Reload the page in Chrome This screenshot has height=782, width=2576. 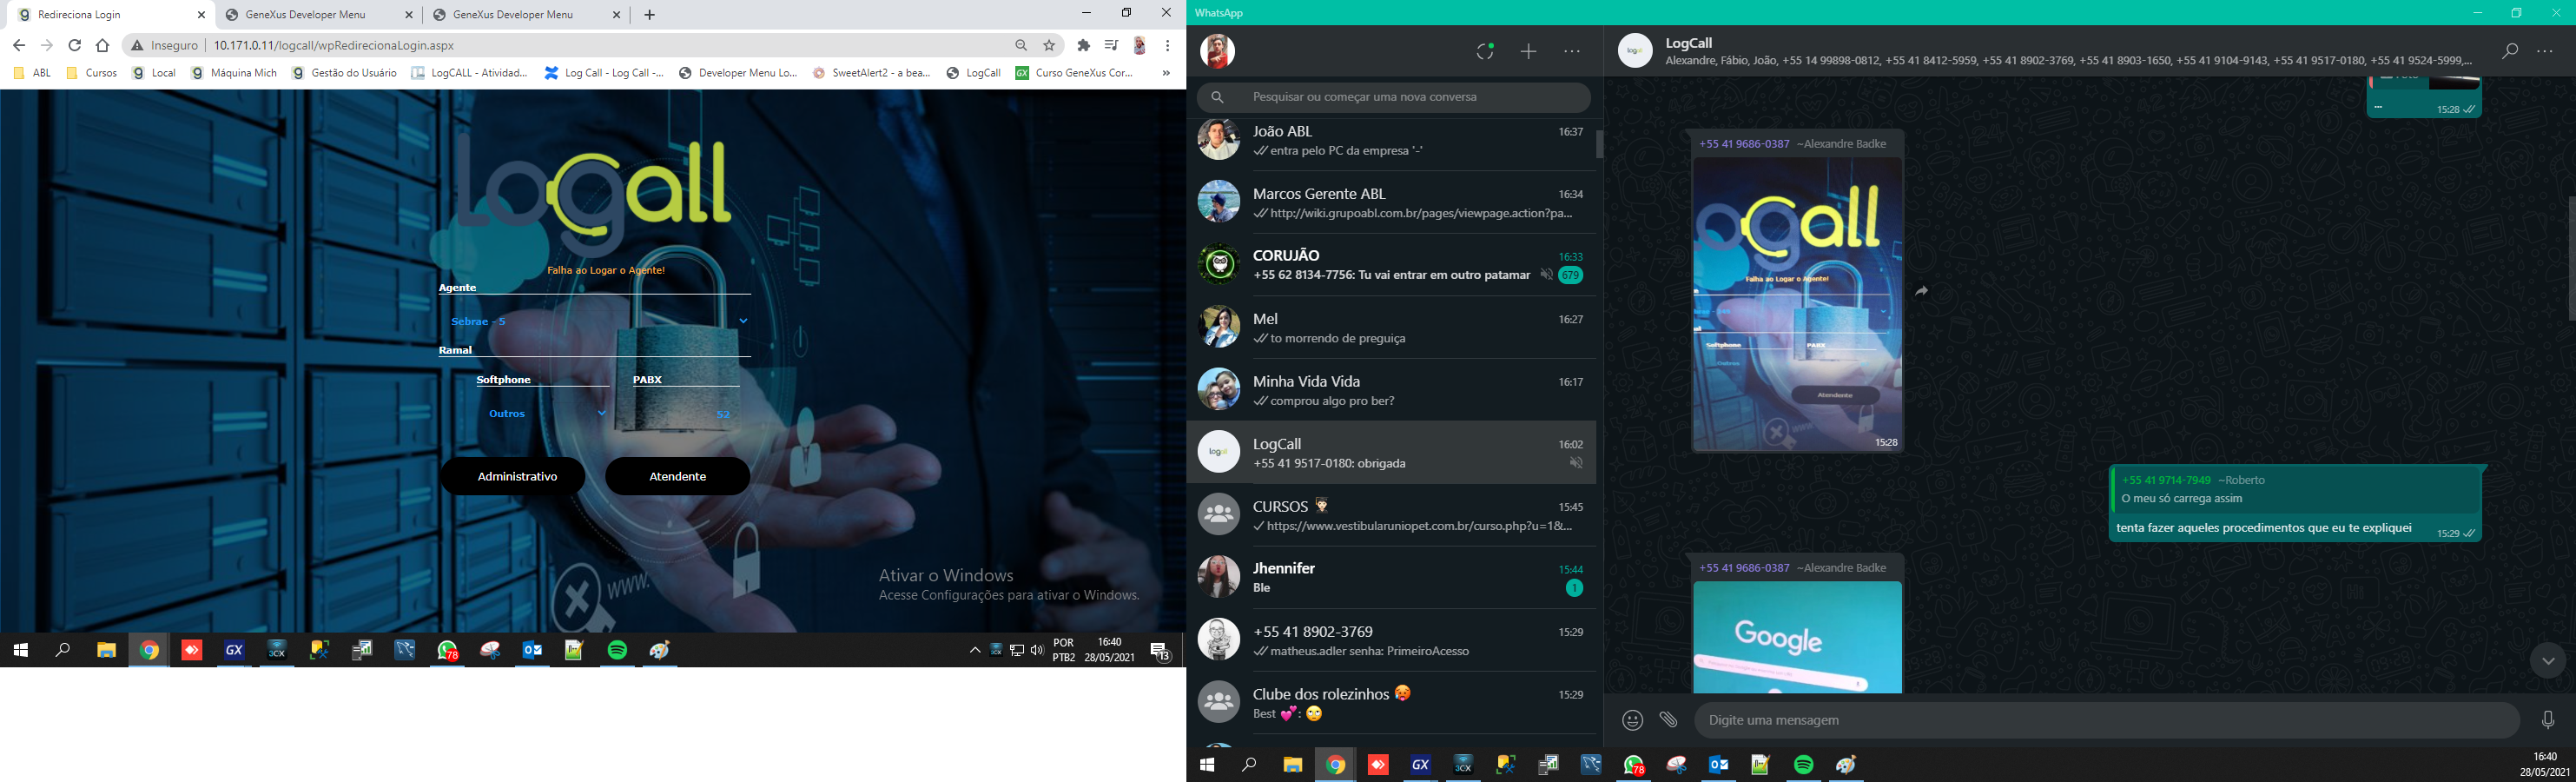click(x=74, y=45)
